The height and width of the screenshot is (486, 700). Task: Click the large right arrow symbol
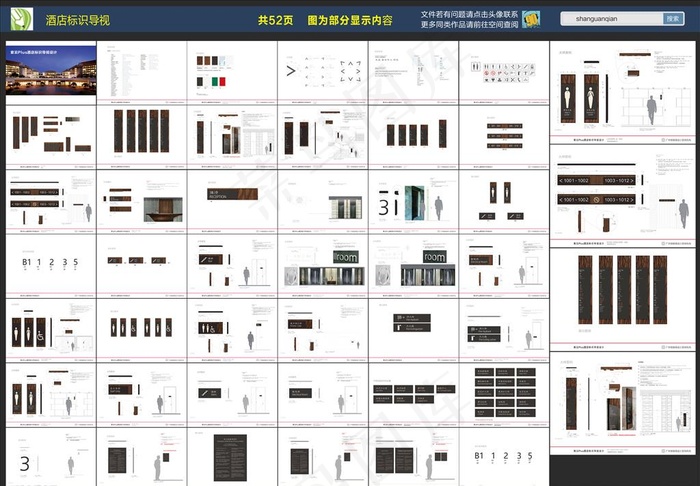tap(292, 71)
